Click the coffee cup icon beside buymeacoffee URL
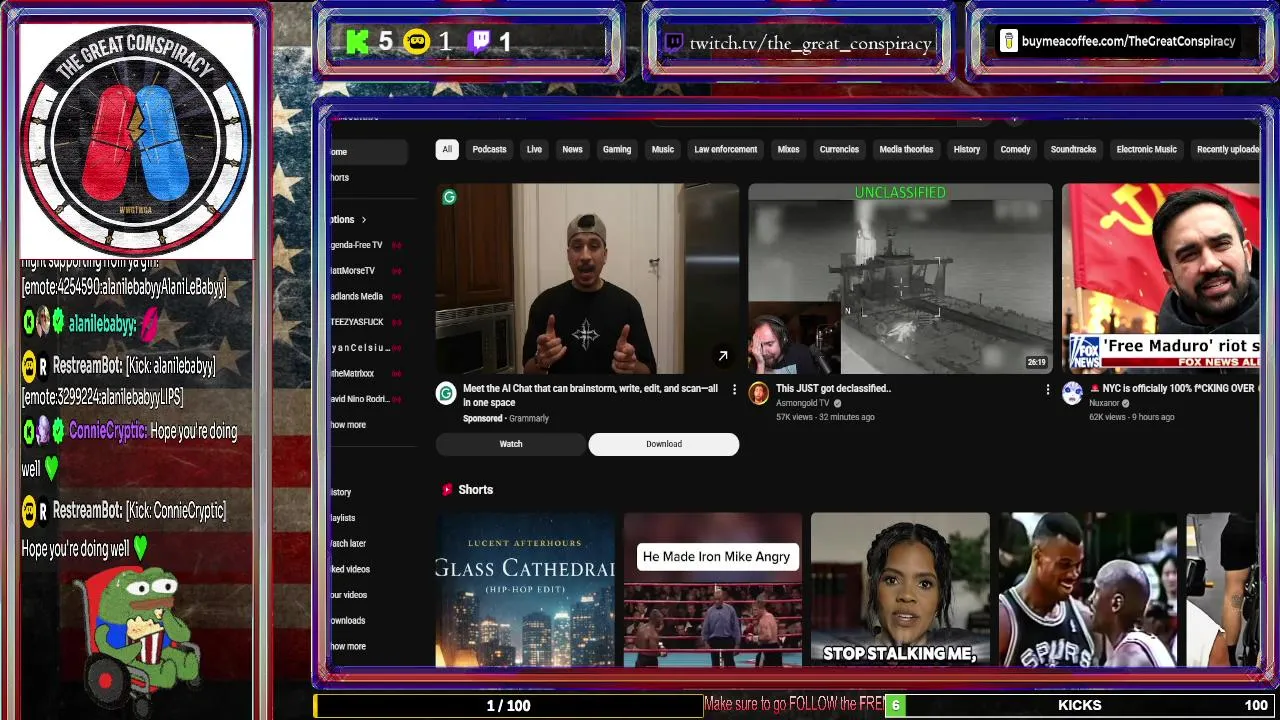1280x720 pixels. pos(1008,41)
